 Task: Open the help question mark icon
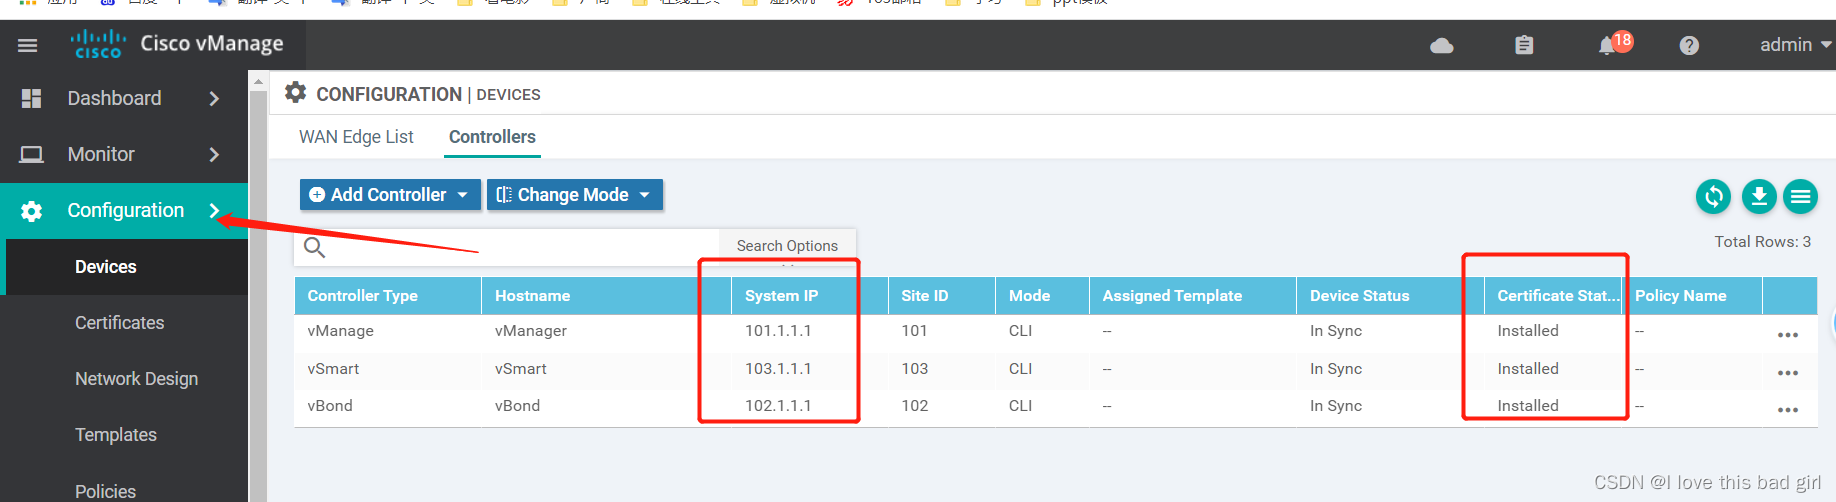tap(1689, 45)
